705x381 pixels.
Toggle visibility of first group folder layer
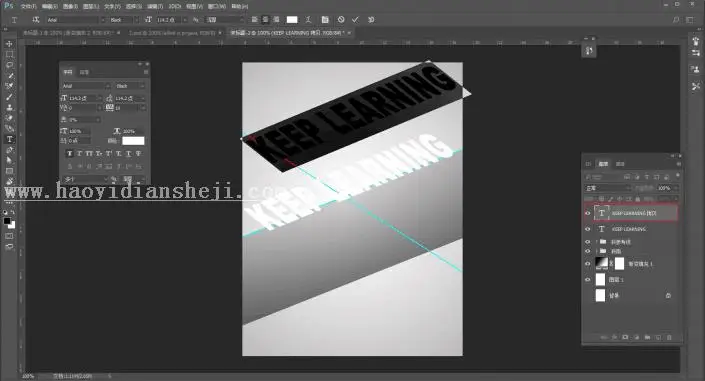point(587,242)
